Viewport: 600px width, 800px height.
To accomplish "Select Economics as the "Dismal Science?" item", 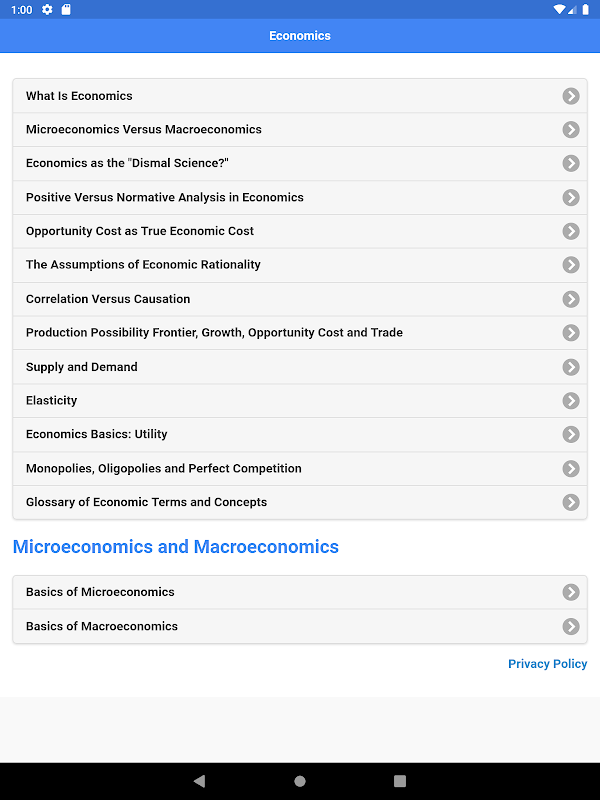I will (x=128, y=164).
